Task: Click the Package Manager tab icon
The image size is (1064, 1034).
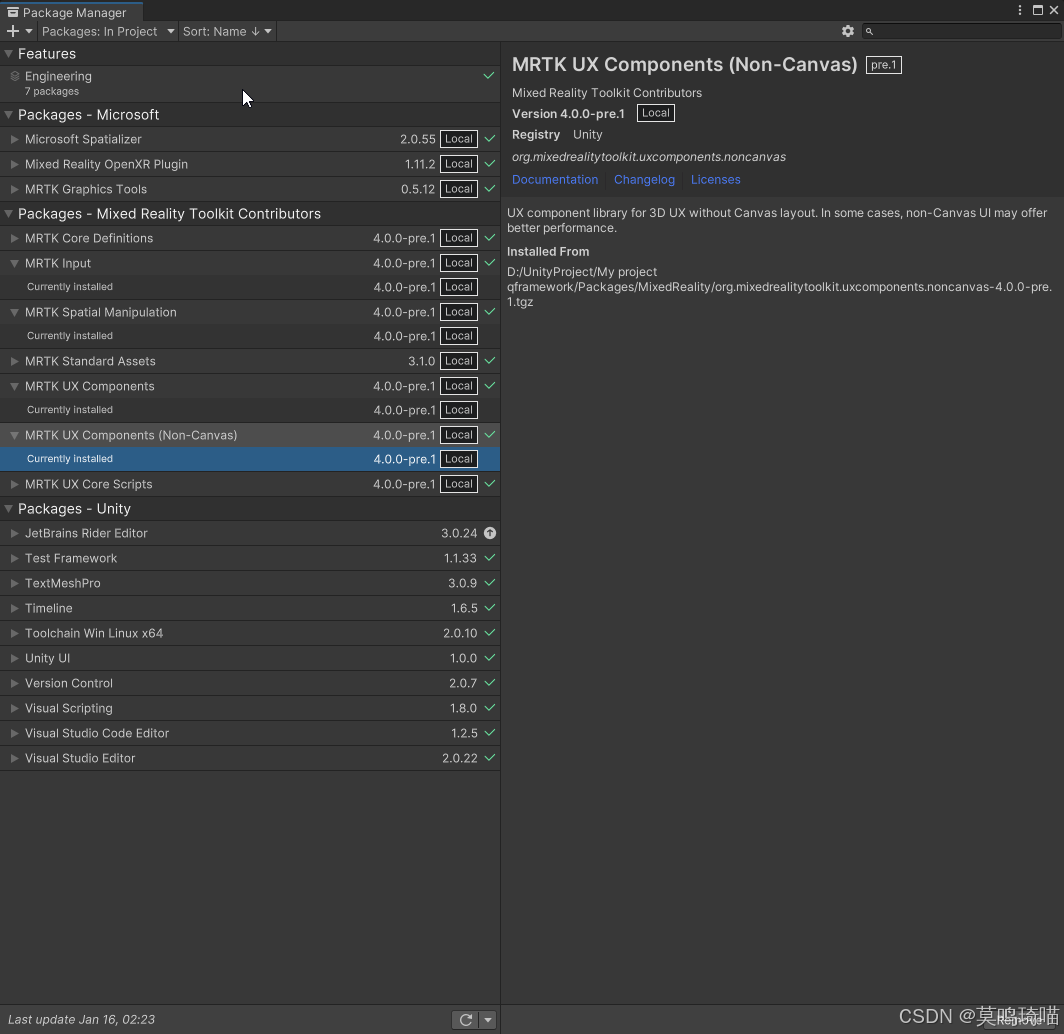Action: [x=12, y=12]
